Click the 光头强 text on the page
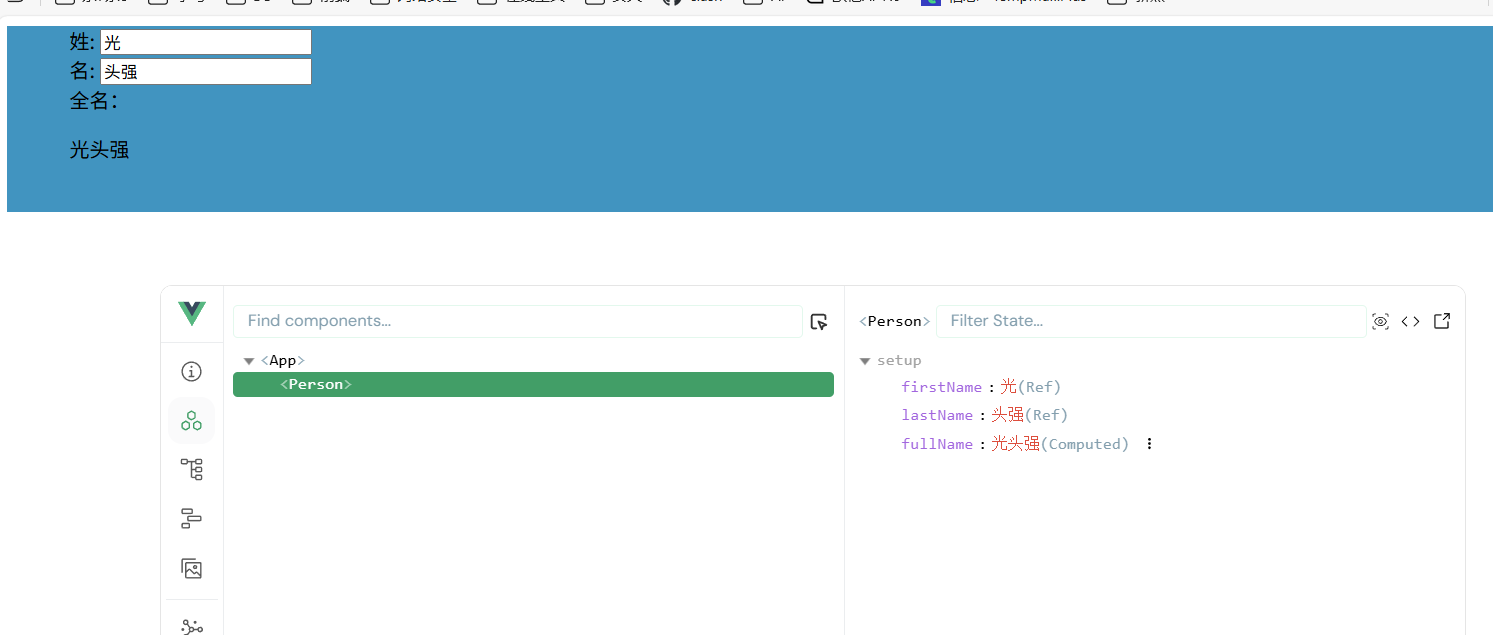The width and height of the screenshot is (1493, 635). pyautogui.click(x=99, y=150)
